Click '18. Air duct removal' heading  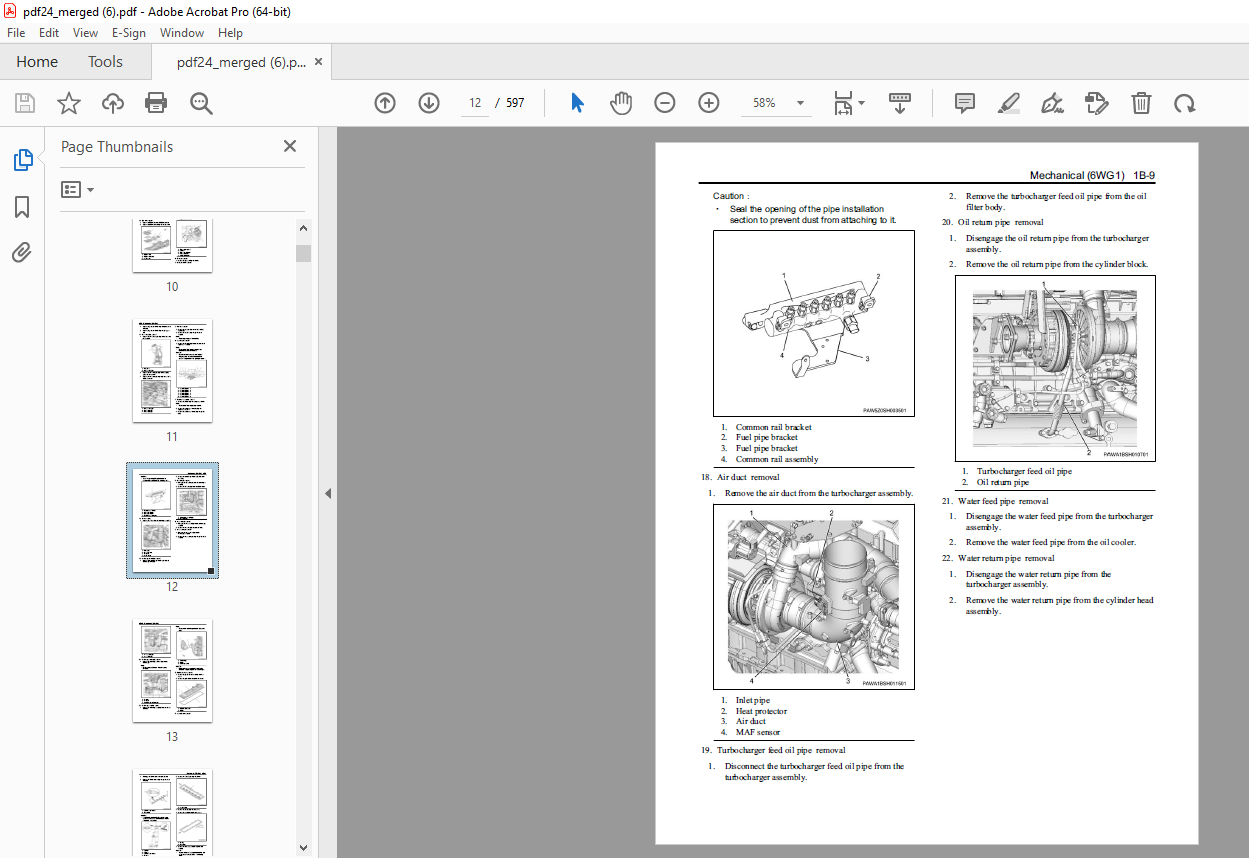[741, 477]
